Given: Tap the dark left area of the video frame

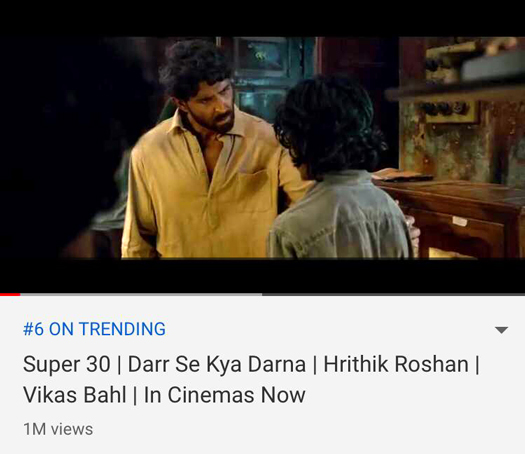Looking at the screenshot, I should 57,147.
